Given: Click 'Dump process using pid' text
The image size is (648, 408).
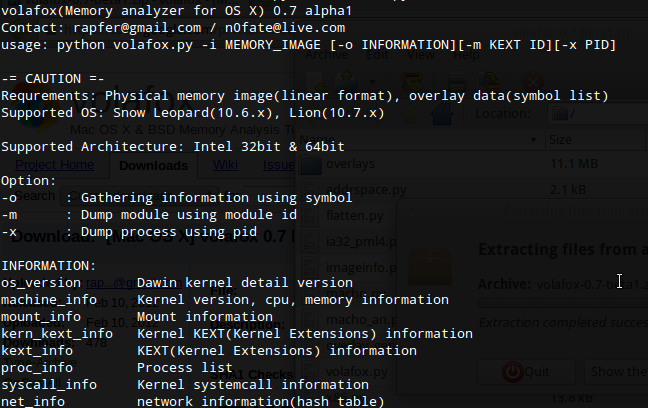Looking at the screenshot, I should coord(169,232).
